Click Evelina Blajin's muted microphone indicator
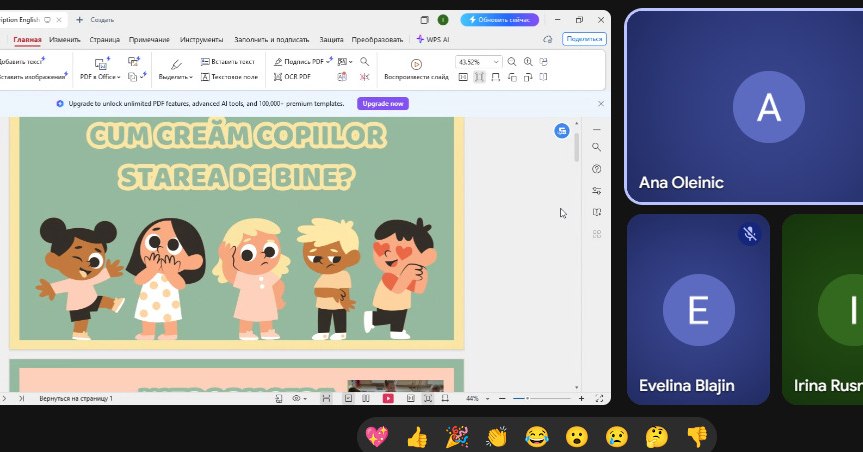The image size is (863, 452). point(750,234)
